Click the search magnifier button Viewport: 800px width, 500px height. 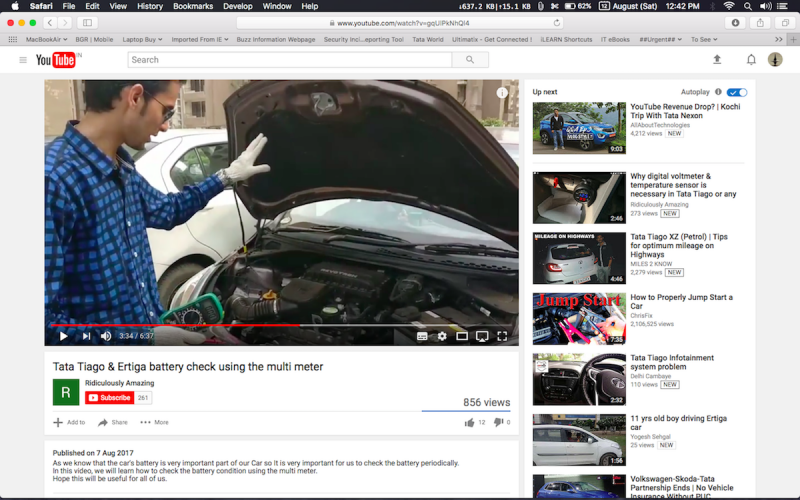point(470,60)
